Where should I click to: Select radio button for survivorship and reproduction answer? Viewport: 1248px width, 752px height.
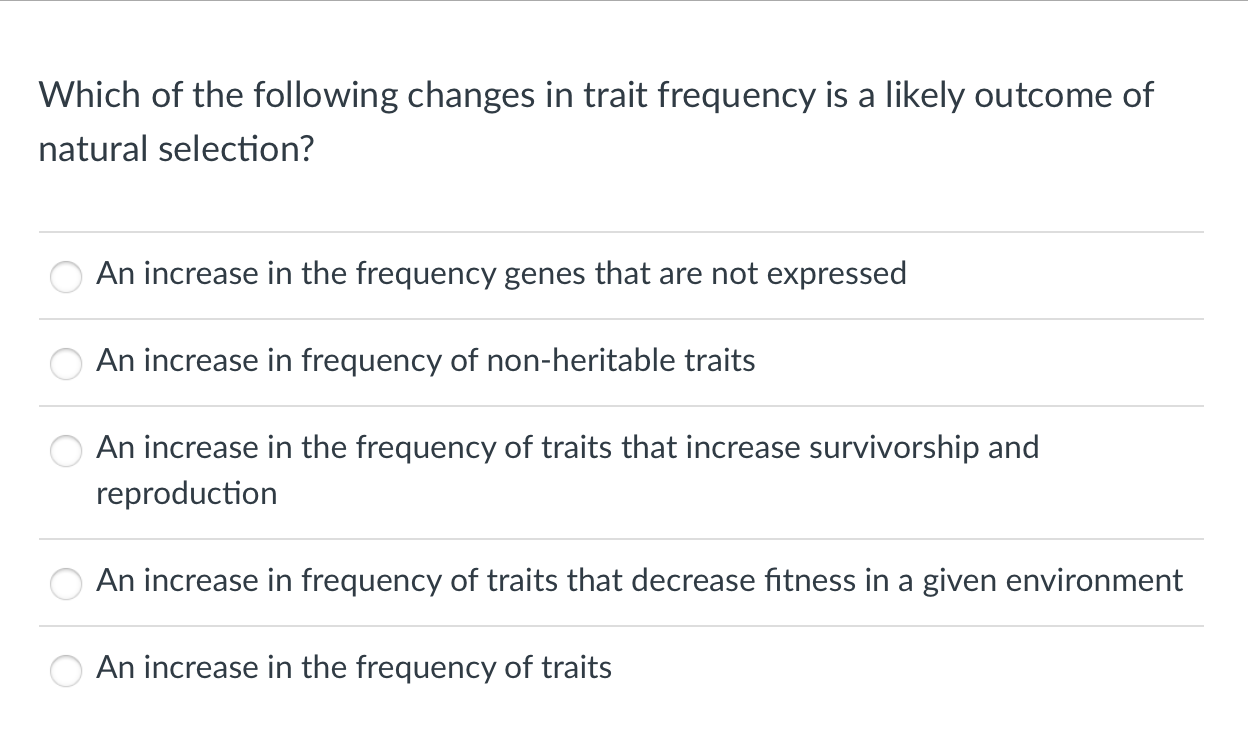[x=65, y=451]
